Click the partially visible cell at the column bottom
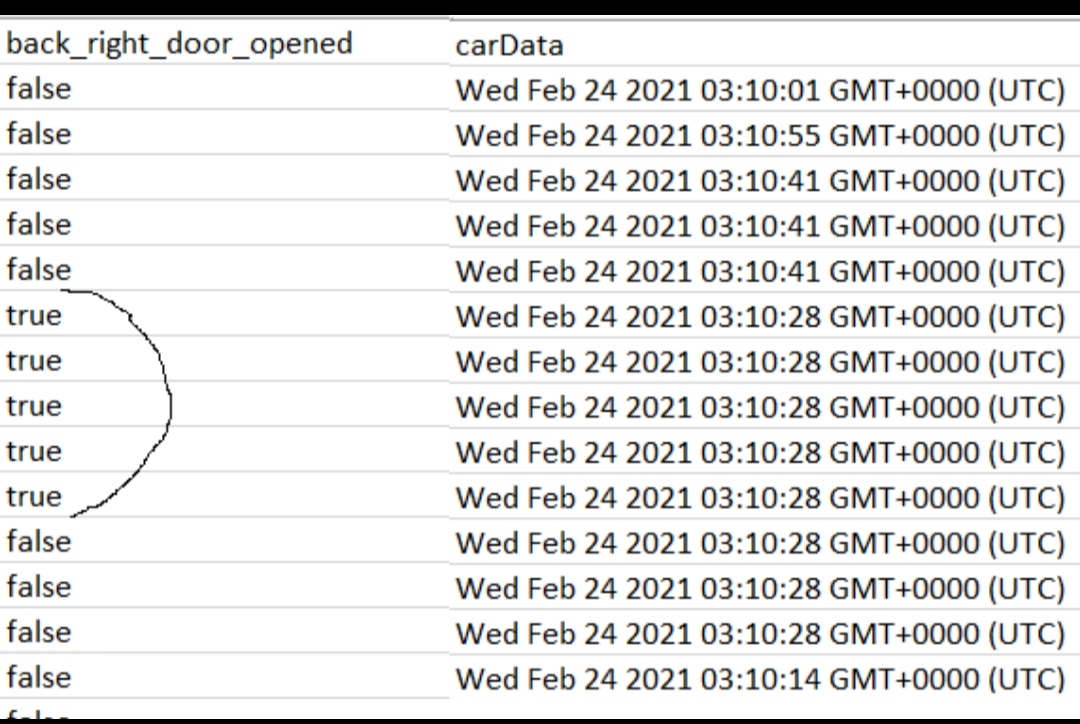The image size is (1080, 724). click(39, 712)
